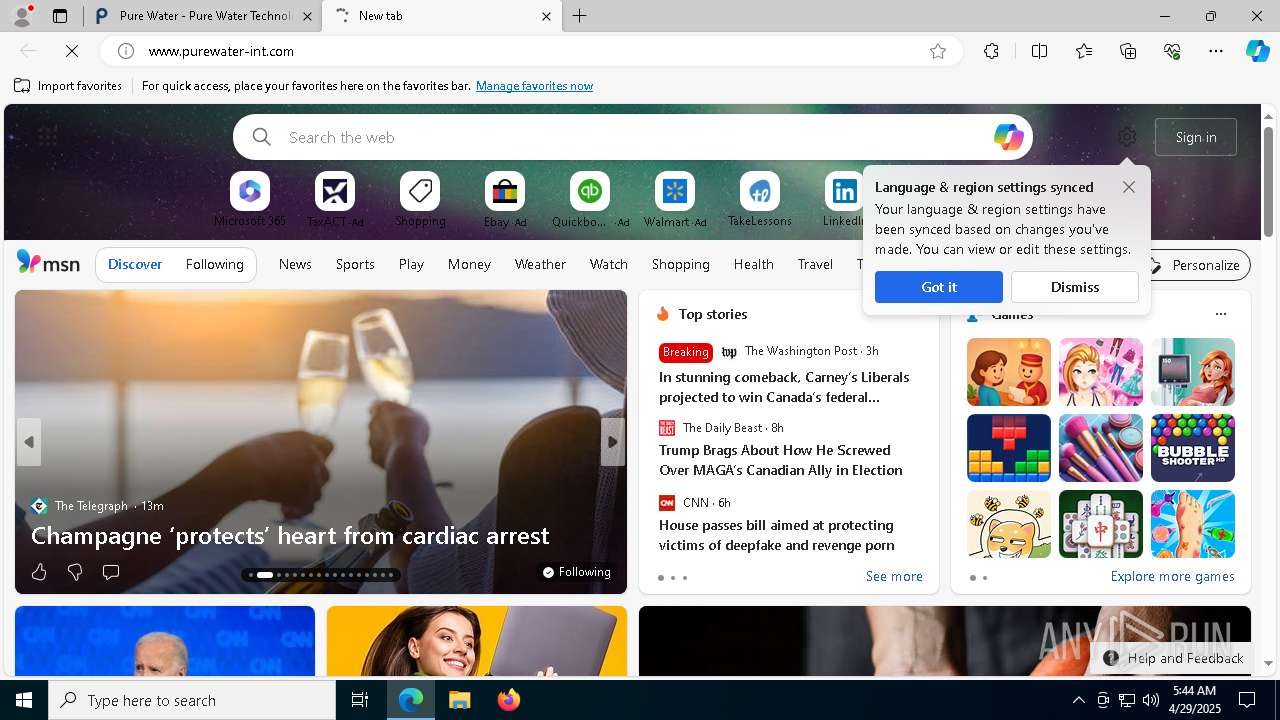The height and width of the screenshot is (720, 1280).
Task: Open the Mahjong game thumbnail
Action: 1101,524
